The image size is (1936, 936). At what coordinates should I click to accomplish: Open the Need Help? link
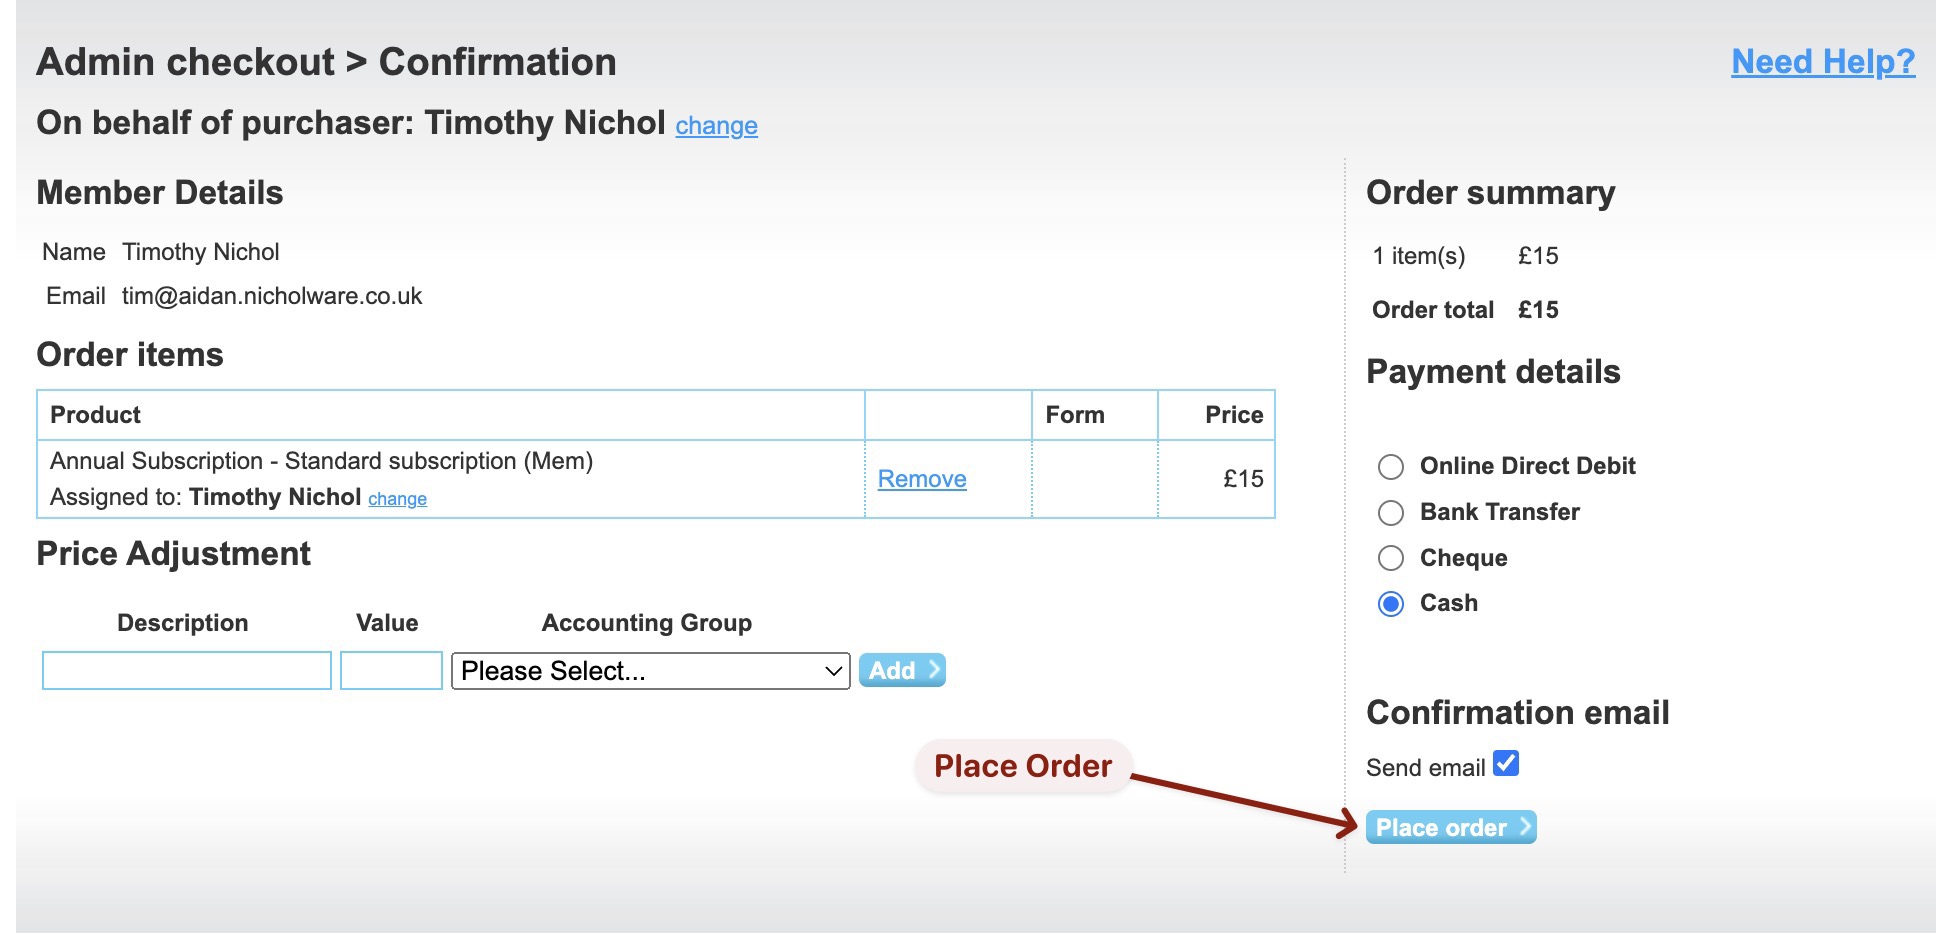(x=1822, y=62)
